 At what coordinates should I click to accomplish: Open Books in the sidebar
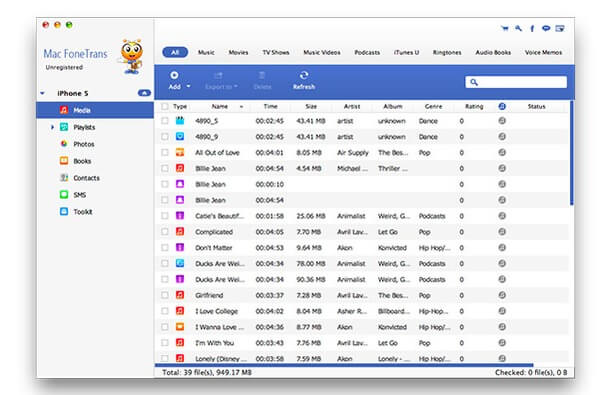(x=82, y=161)
